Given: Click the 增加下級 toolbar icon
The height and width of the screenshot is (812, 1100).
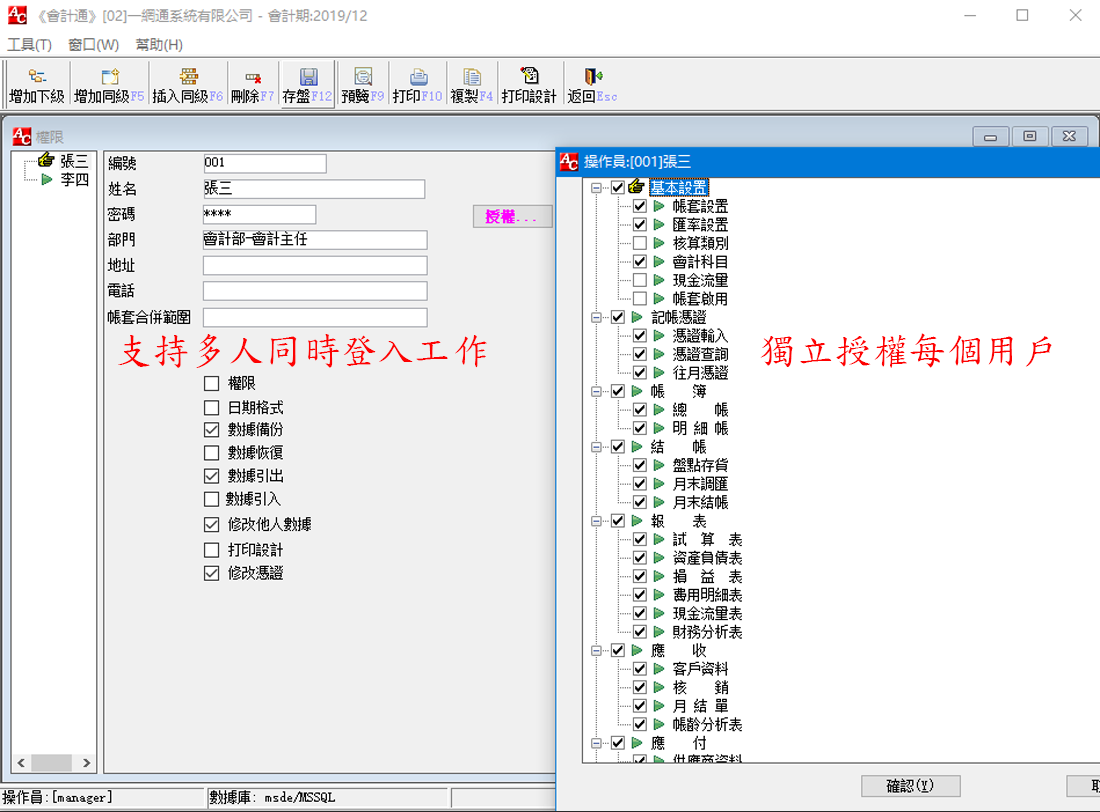Looking at the screenshot, I should click(x=36, y=84).
